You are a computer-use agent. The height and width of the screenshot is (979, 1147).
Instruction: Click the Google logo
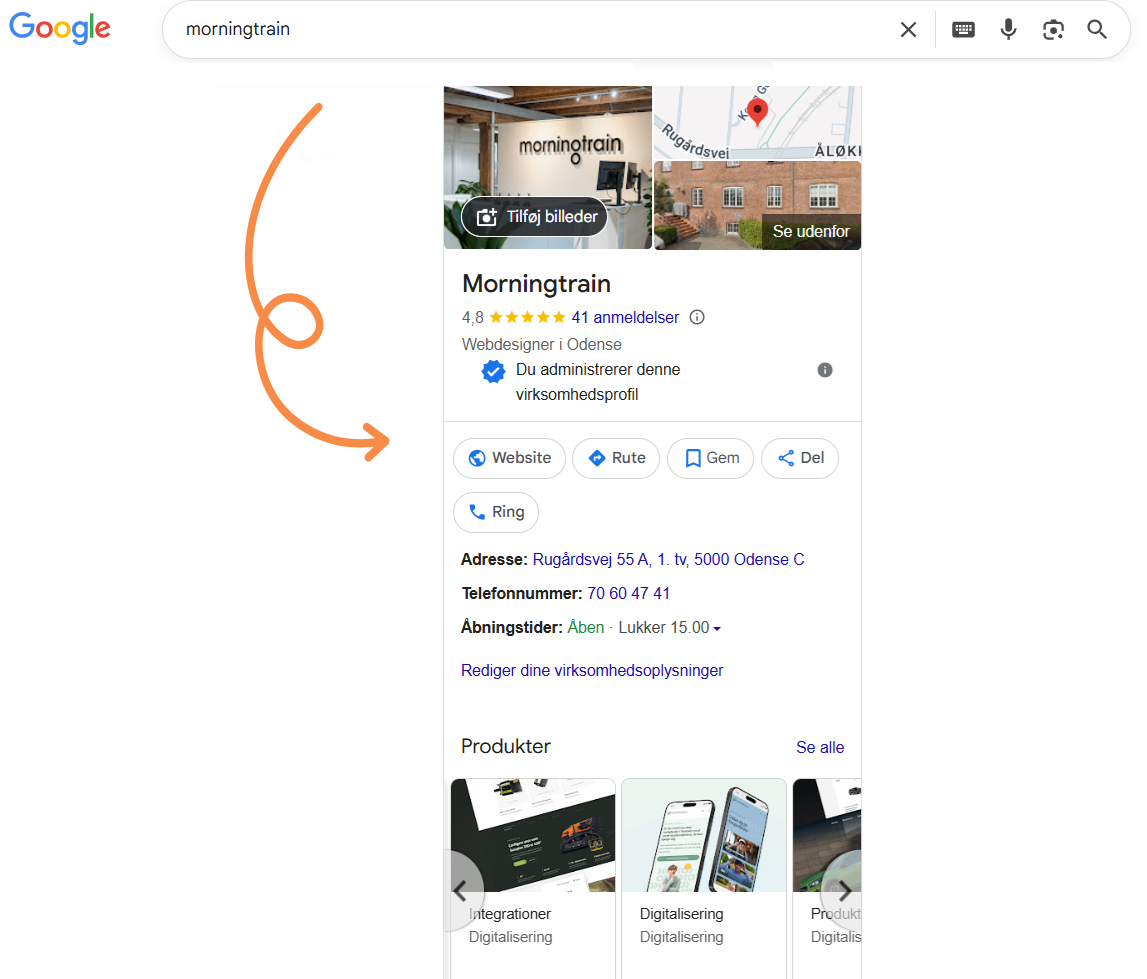pos(60,29)
